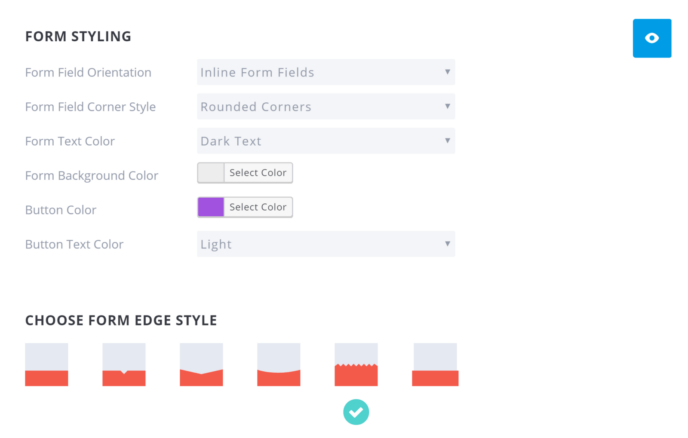Click the blue eye preview button
This screenshot has width=688, height=438.
652,38
